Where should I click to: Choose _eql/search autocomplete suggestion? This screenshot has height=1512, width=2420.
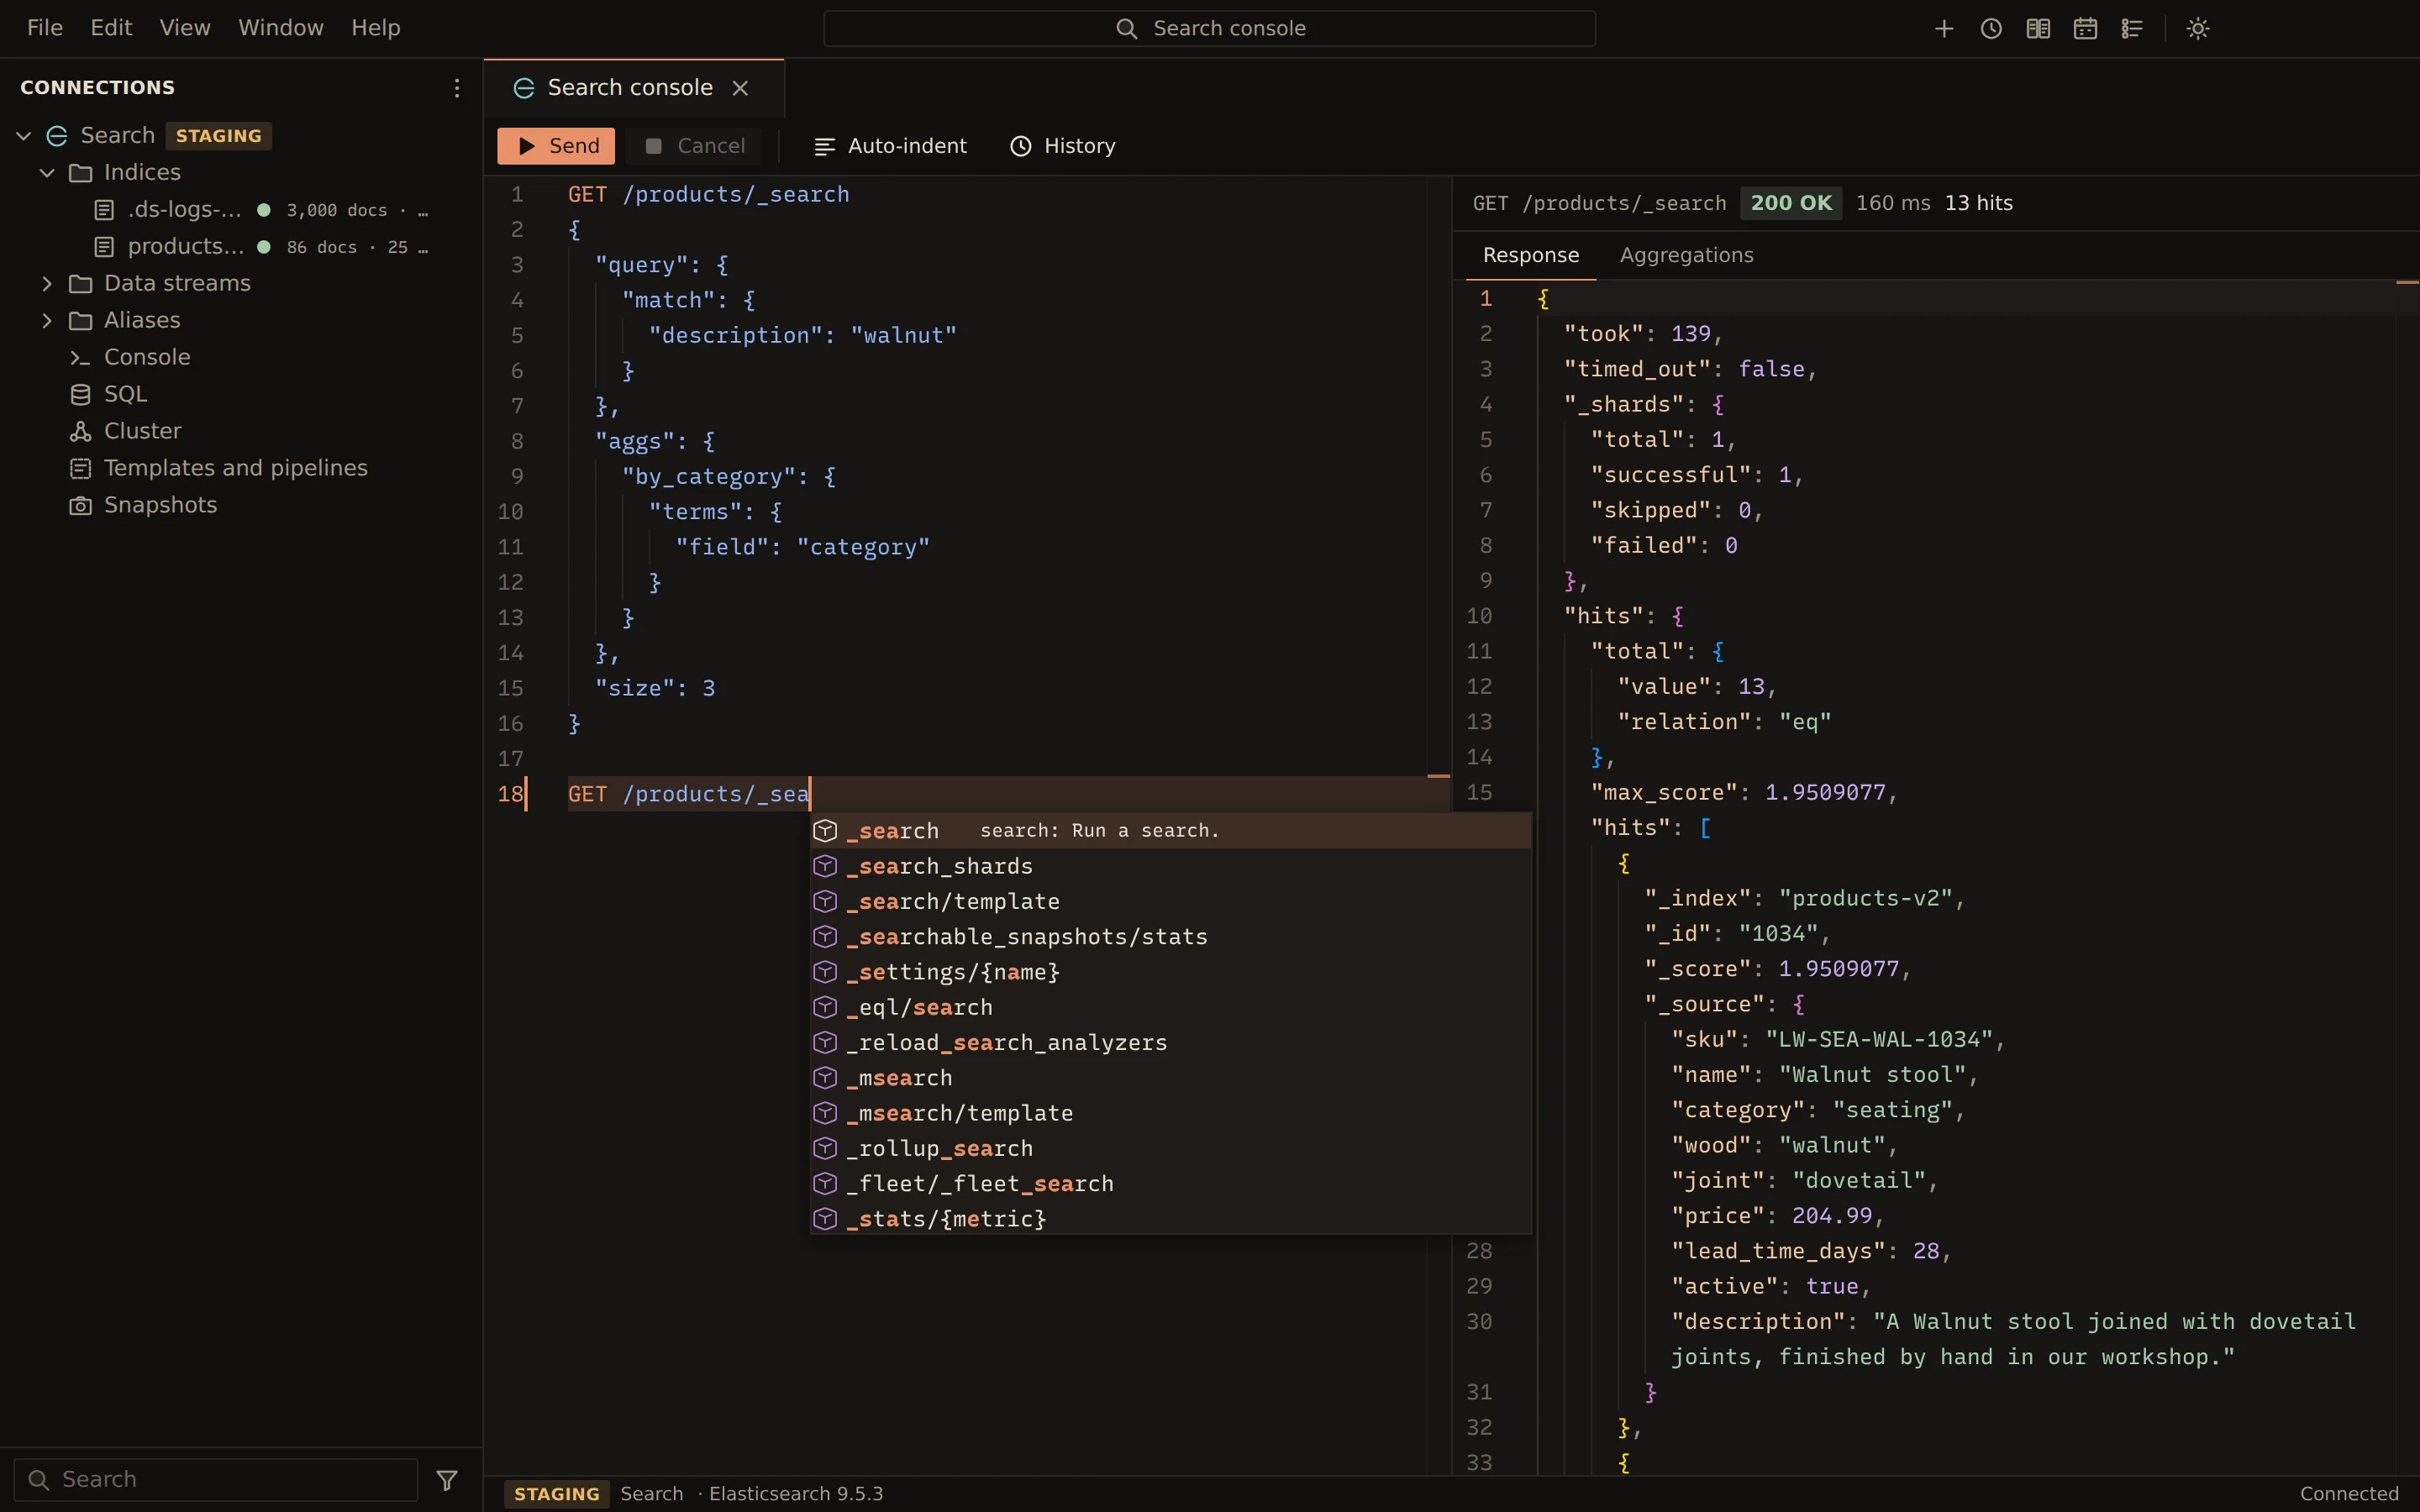click(1170, 1007)
